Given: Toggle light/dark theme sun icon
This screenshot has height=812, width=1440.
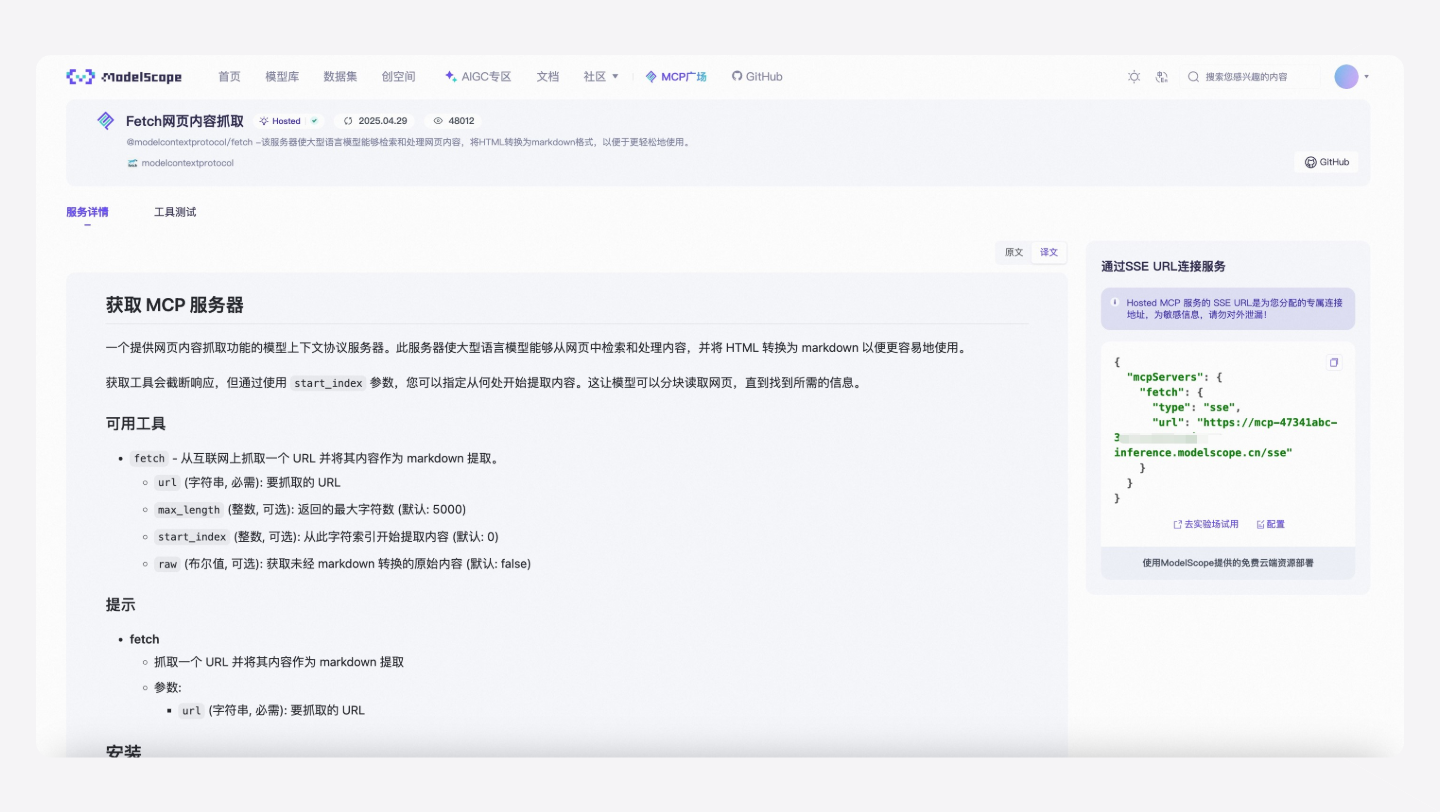Looking at the screenshot, I should point(1134,77).
